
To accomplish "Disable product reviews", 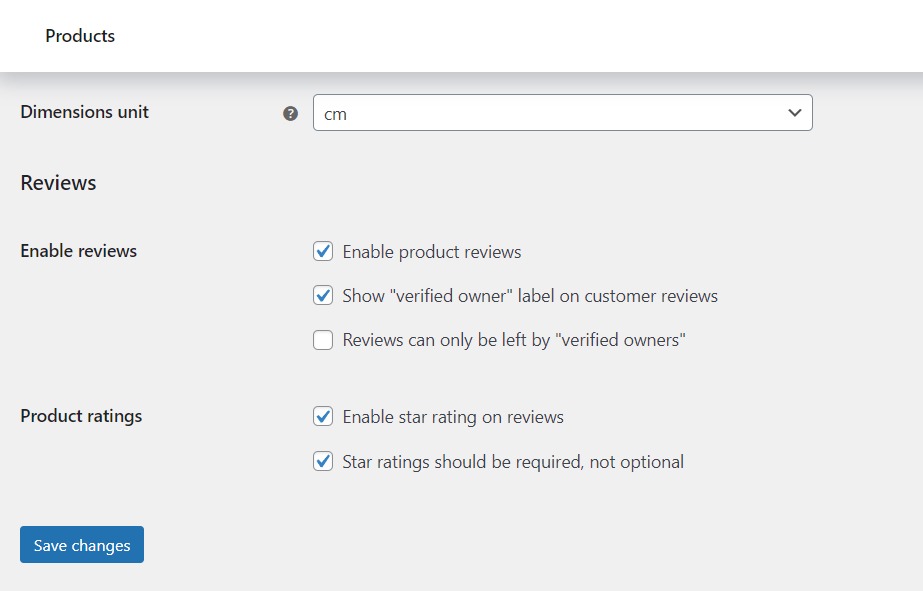I will [323, 251].
